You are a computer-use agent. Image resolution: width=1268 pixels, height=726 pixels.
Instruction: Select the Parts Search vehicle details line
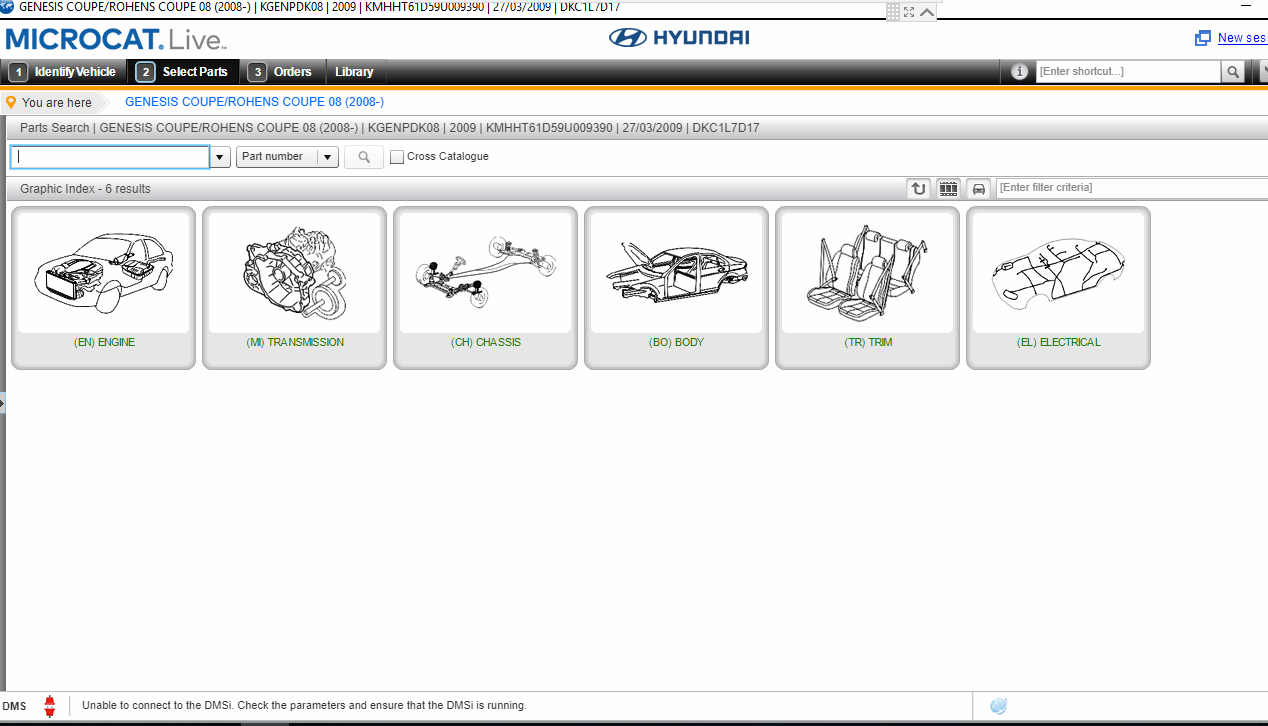click(x=389, y=128)
